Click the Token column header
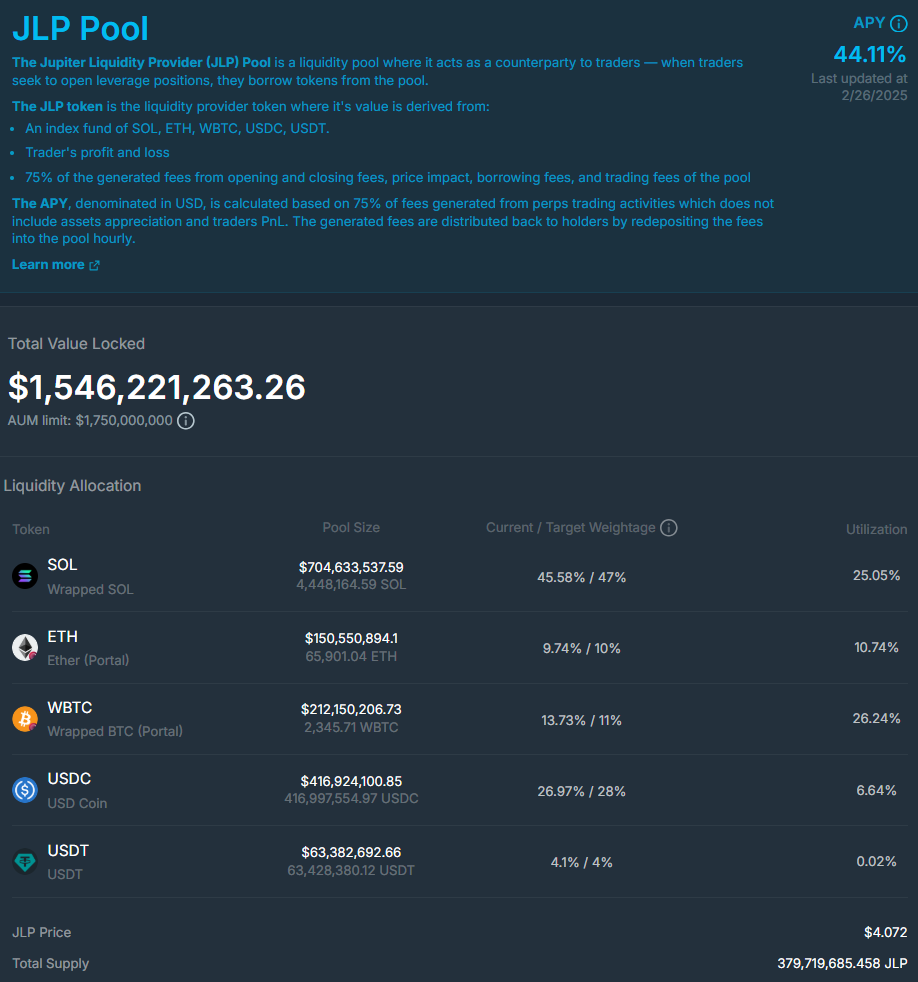This screenshot has width=918, height=982. click(x=31, y=530)
